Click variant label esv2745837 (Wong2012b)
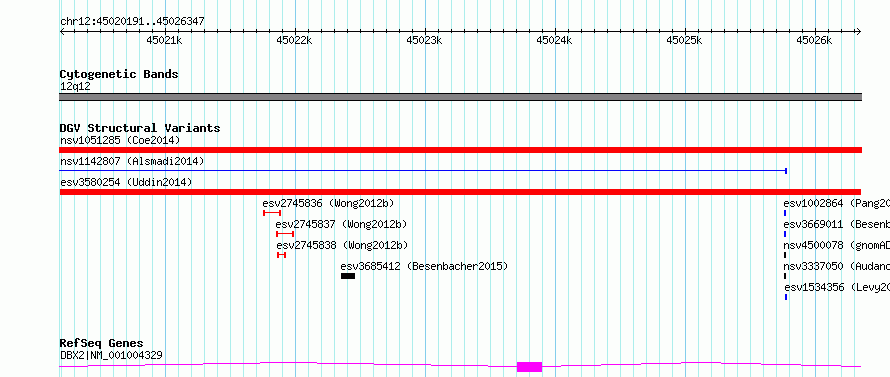This screenshot has width=890, height=377. point(341,224)
